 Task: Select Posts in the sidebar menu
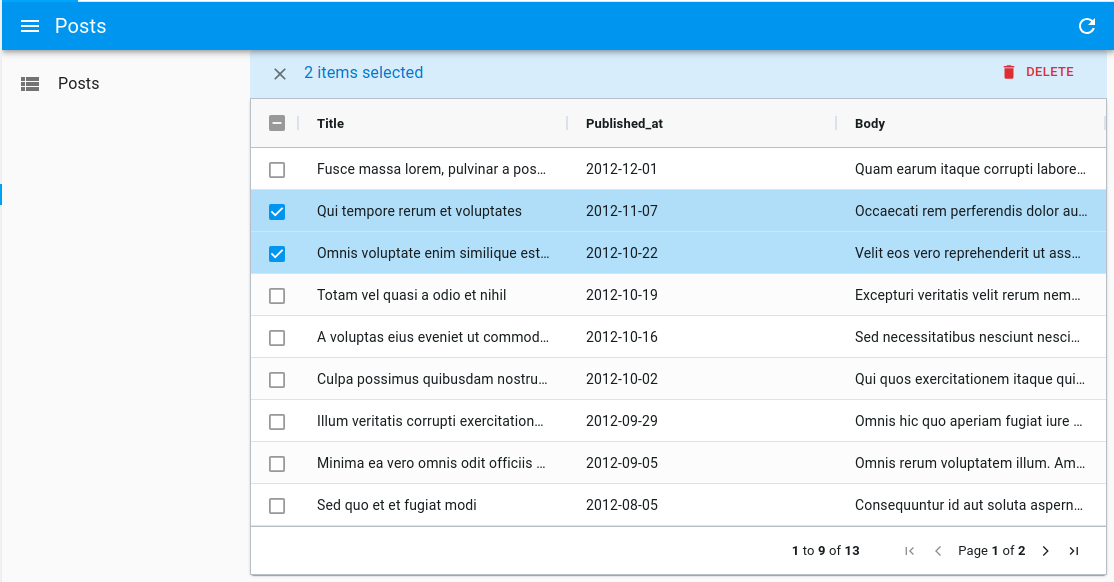click(77, 83)
